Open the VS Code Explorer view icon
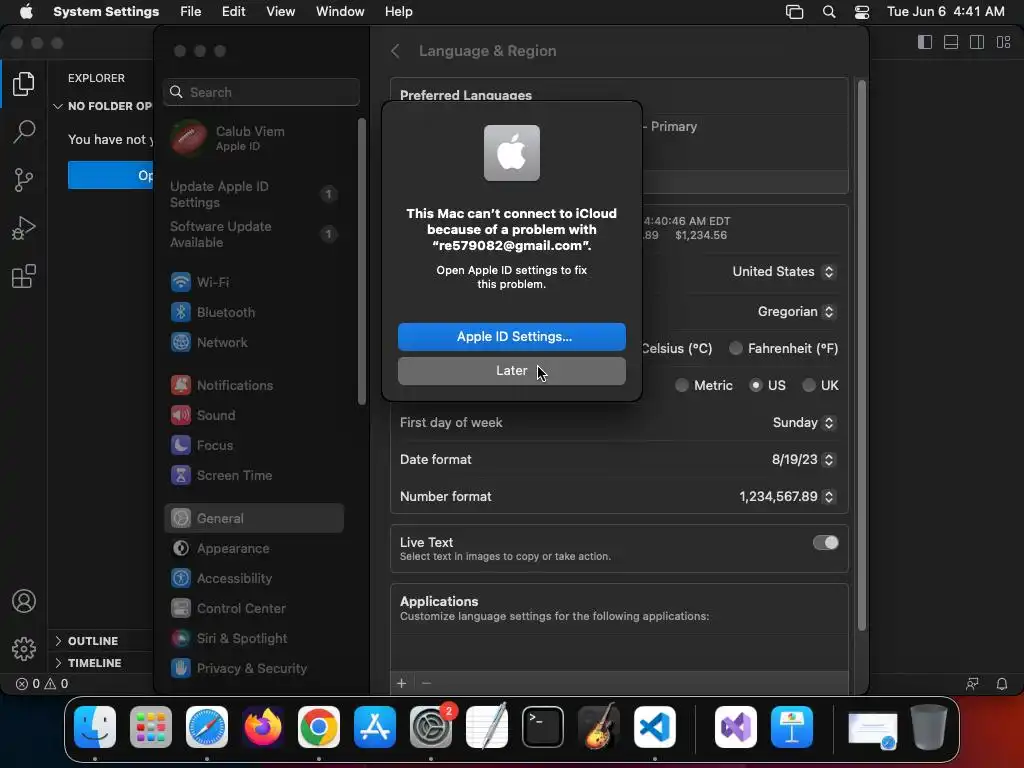The image size is (1024, 768). point(24,84)
